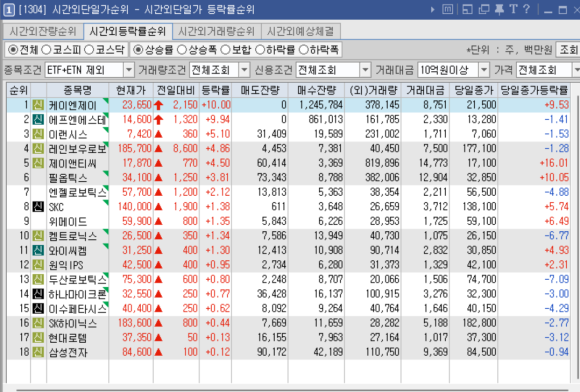The height and width of the screenshot is (392, 580).
Task: Select the 코스피 radio button
Action: tap(46, 50)
